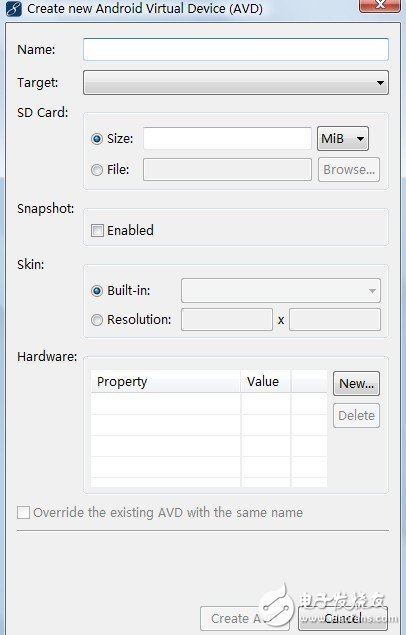The image size is (406, 635).
Task: Click the Browse... button
Action: coord(349,169)
